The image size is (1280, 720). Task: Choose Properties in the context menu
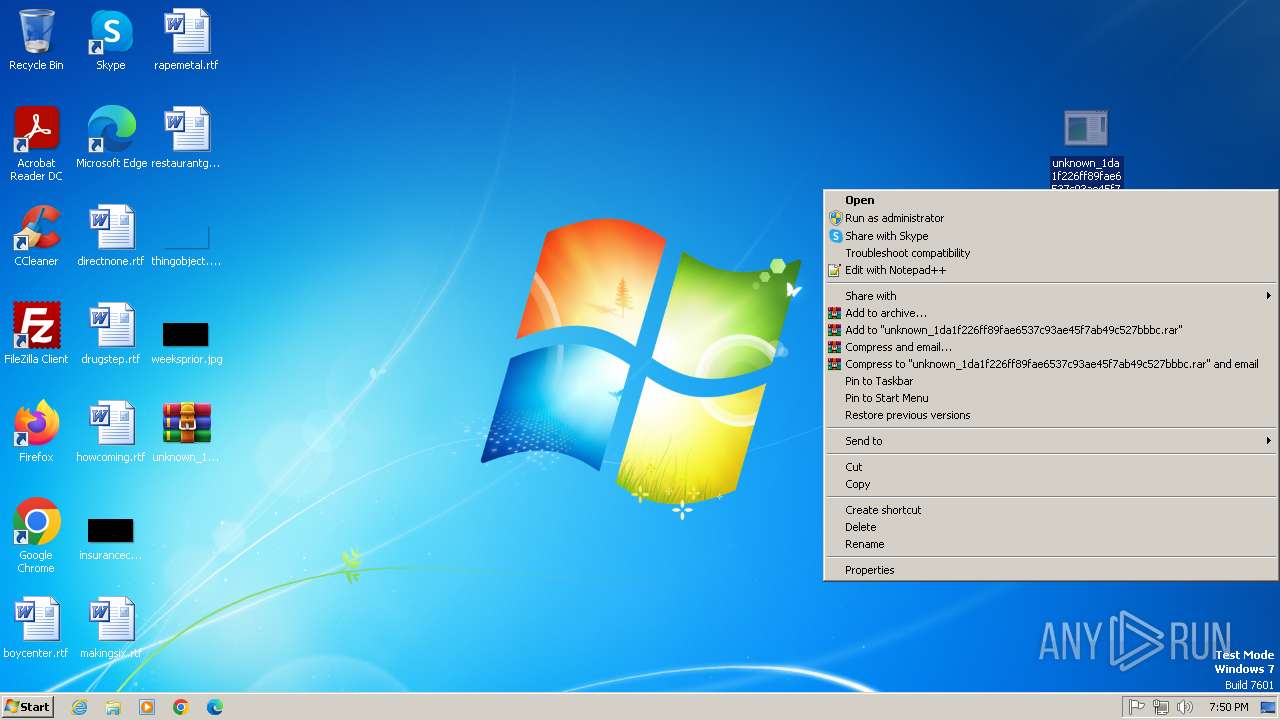(1050, 570)
